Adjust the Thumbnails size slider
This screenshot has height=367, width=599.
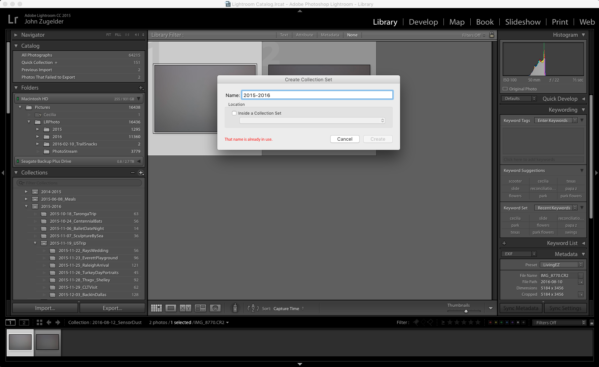pos(466,311)
